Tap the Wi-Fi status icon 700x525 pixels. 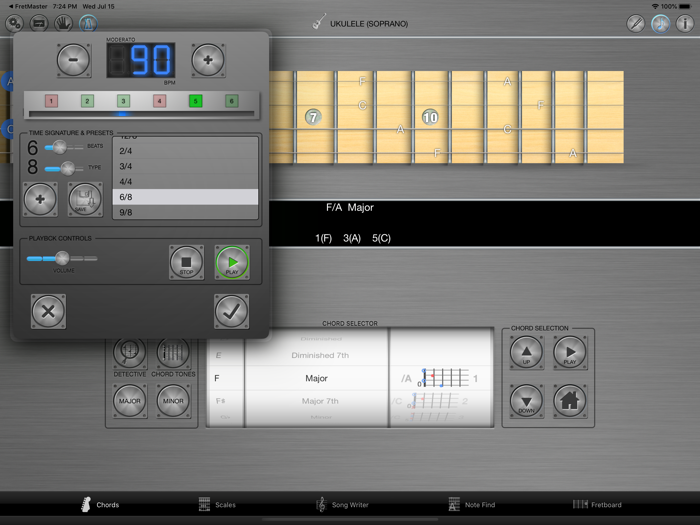pos(655,6)
